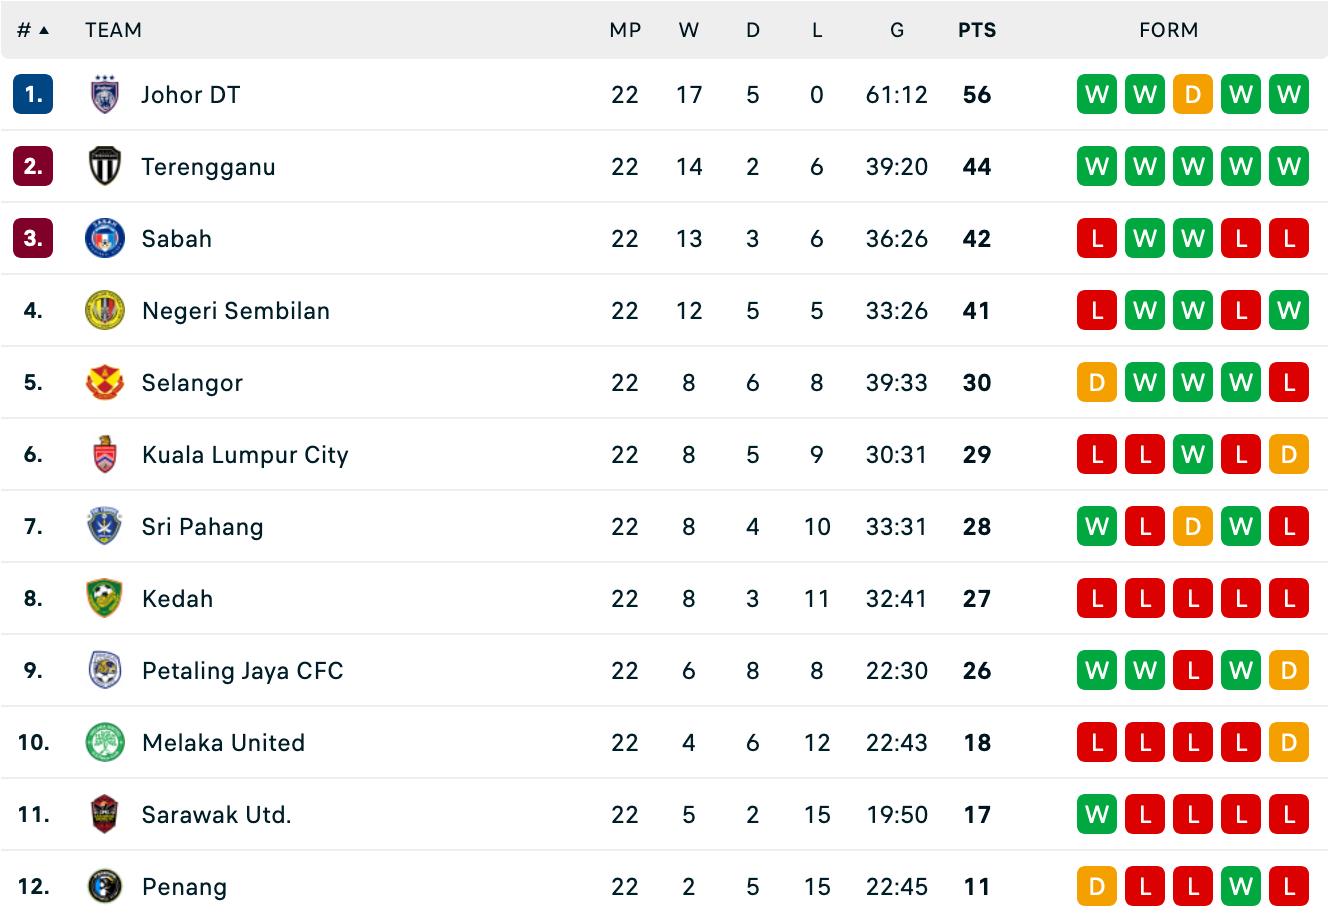Image resolution: width=1328 pixels, height=920 pixels.
Task: Click the Johor DT club crest
Action: coord(104,95)
